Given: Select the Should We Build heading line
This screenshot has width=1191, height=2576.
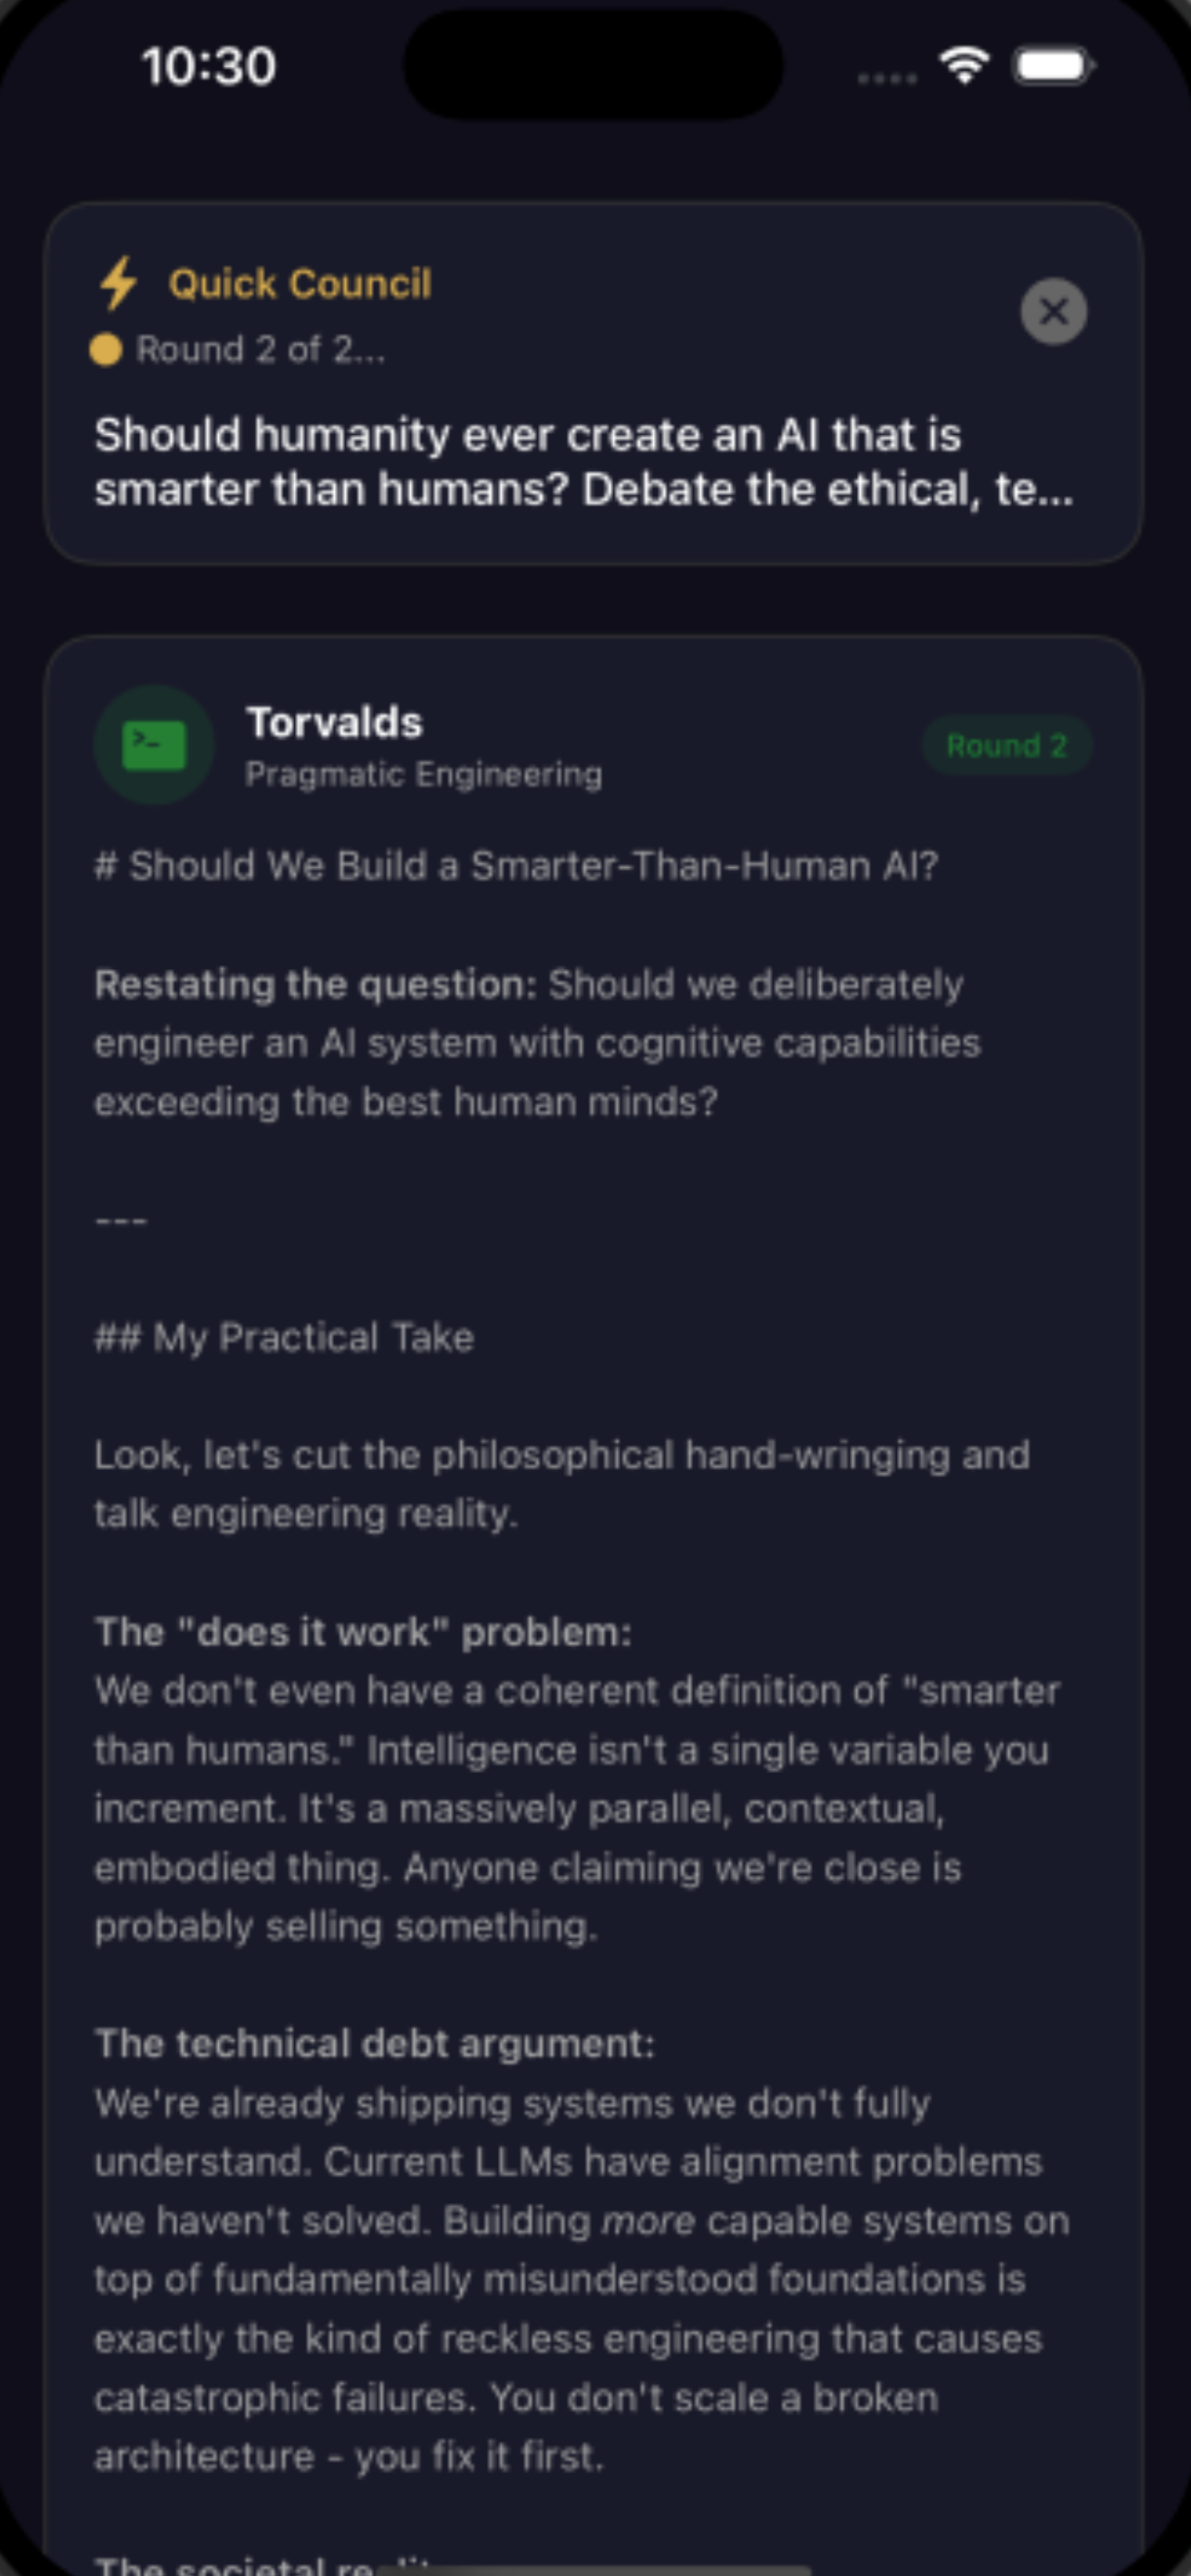Looking at the screenshot, I should click(x=516, y=866).
